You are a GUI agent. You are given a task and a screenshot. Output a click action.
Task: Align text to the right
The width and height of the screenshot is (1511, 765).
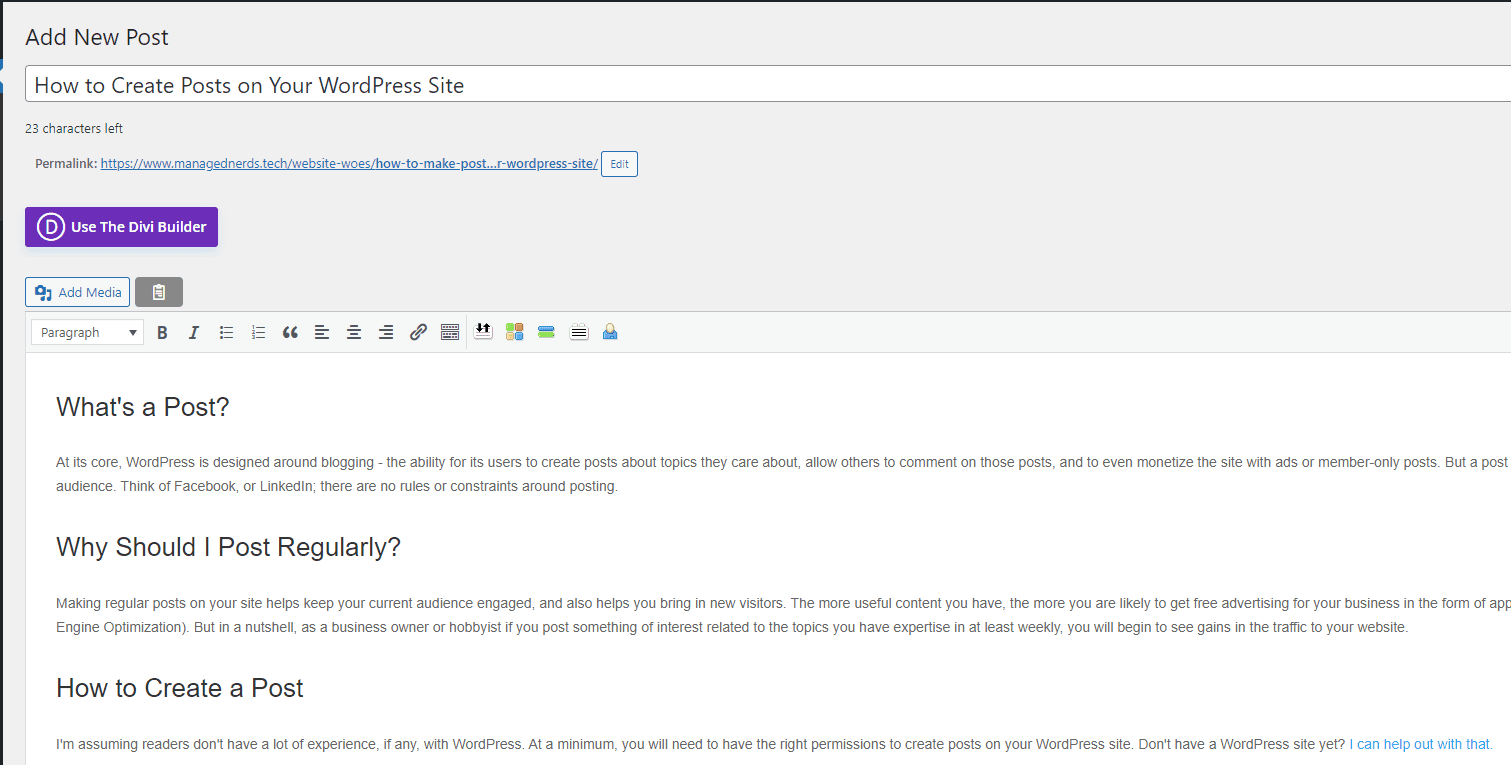pos(386,331)
